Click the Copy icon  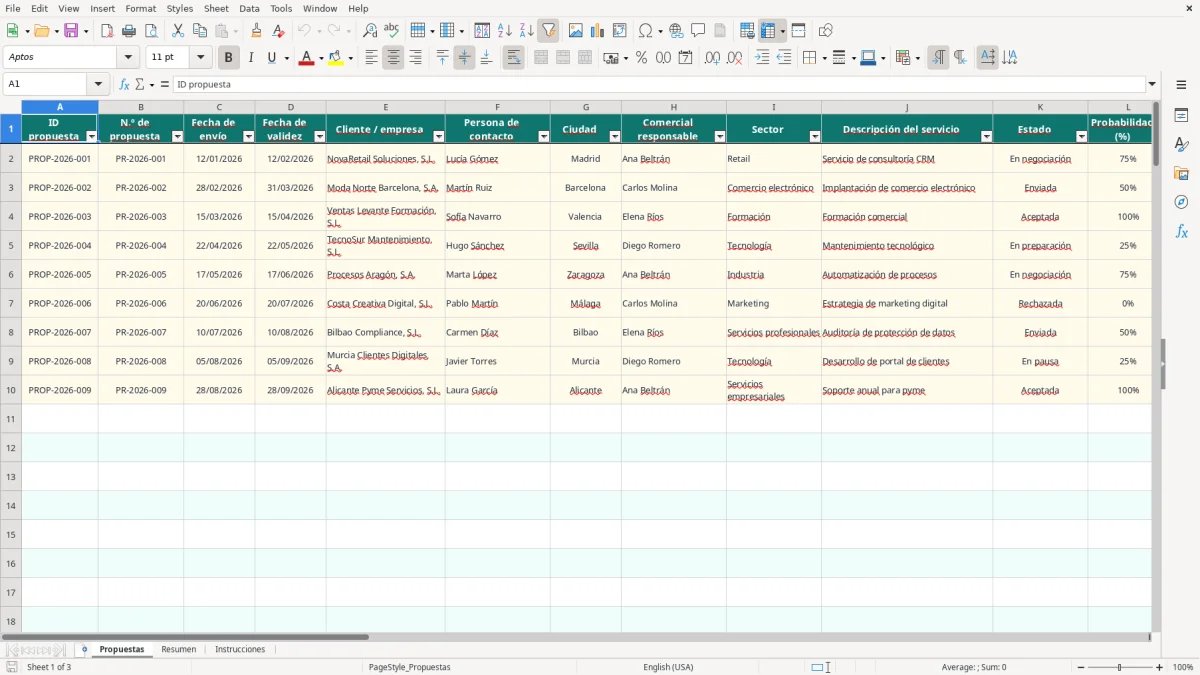[x=200, y=31]
